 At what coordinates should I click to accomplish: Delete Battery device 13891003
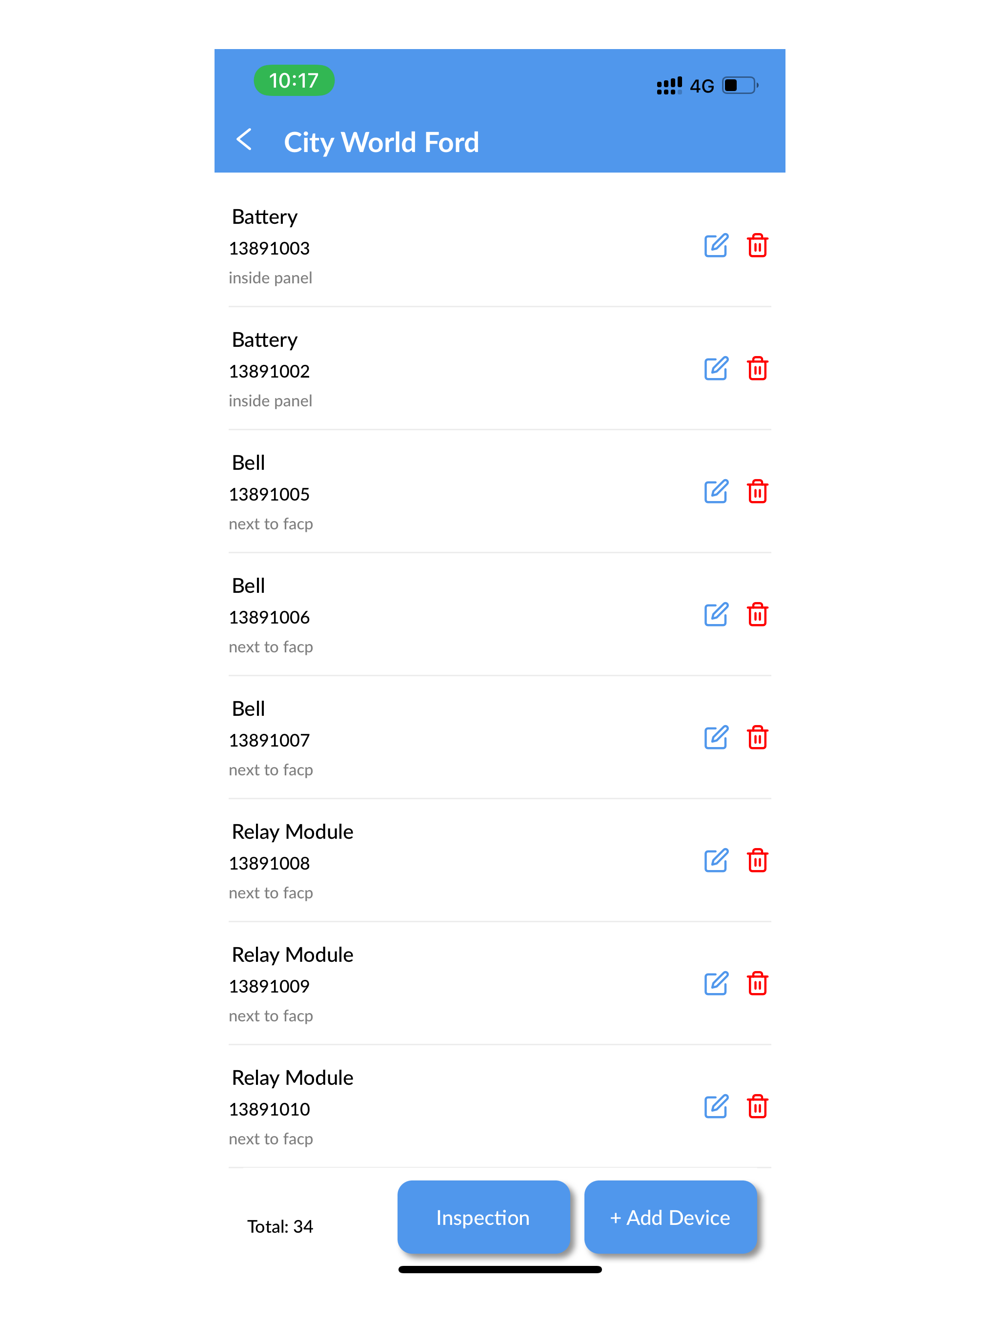757,245
